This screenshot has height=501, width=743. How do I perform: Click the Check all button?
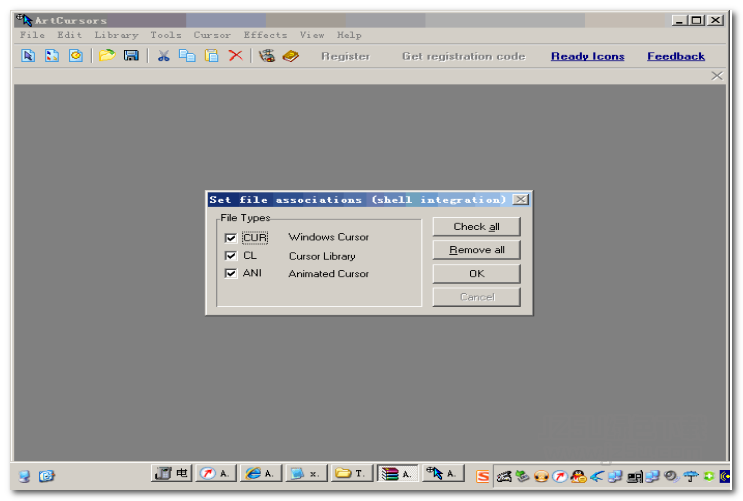tap(476, 227)
